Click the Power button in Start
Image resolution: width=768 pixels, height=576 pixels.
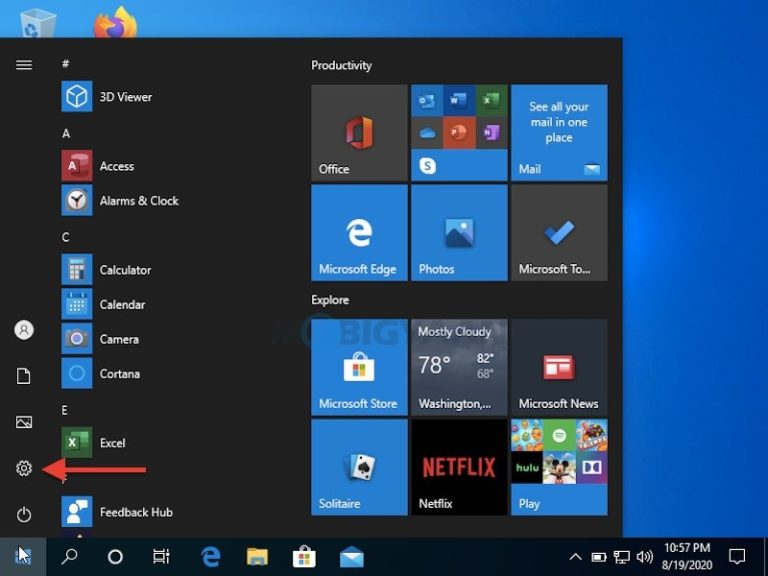(24, 514)
